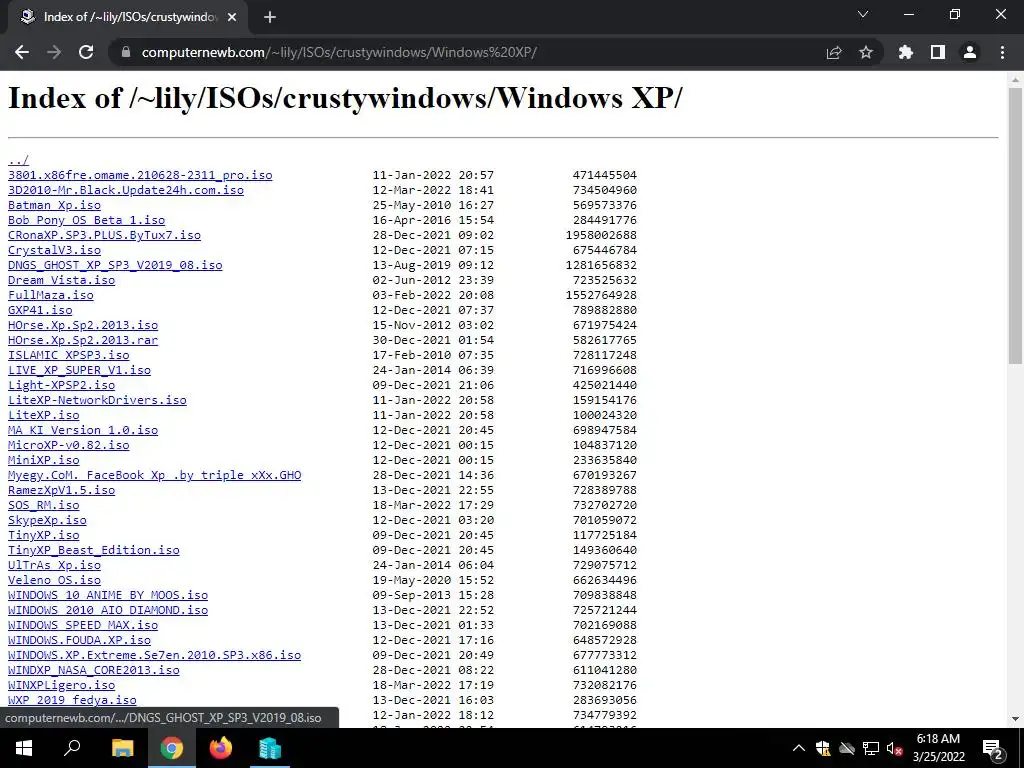Click ISLAMIC_XPSP3.iso link
The image size is (1024, 768).
tap(69, 355)
